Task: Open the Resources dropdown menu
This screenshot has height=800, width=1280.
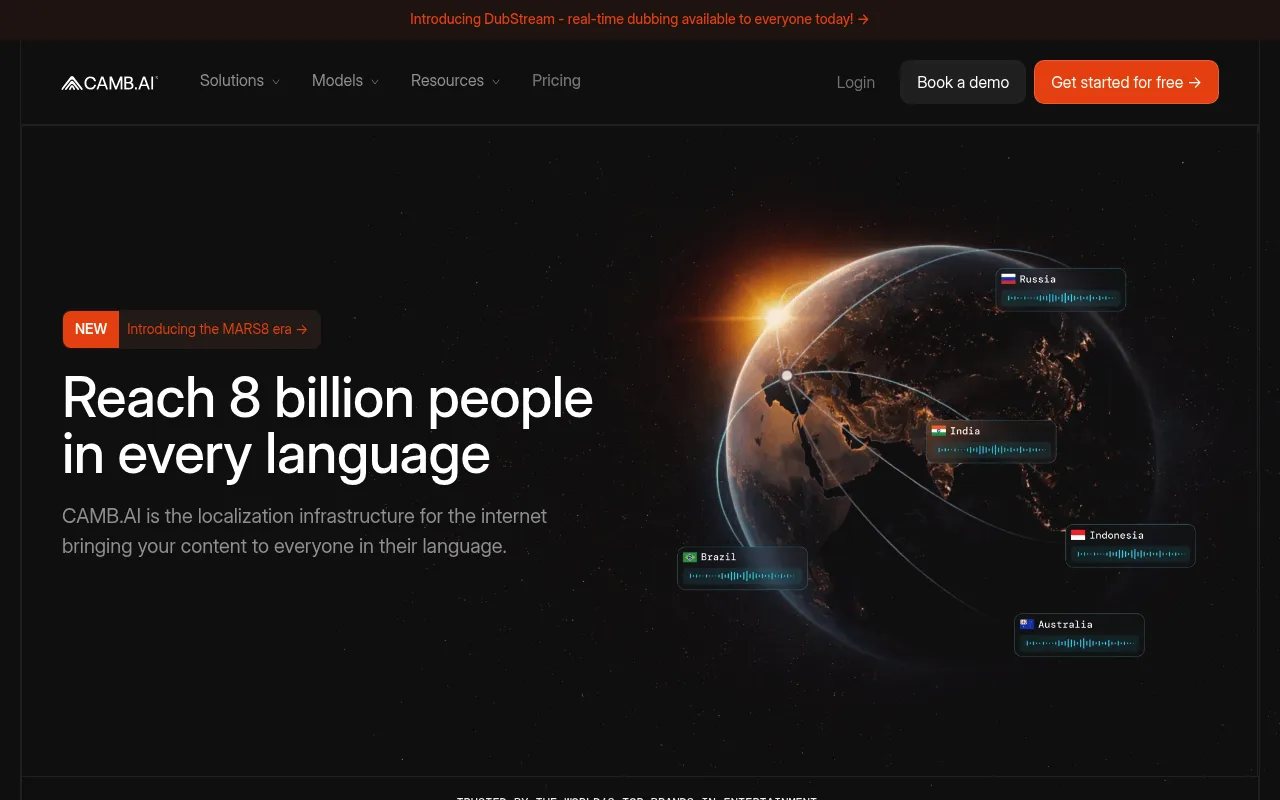Action: 456,81
